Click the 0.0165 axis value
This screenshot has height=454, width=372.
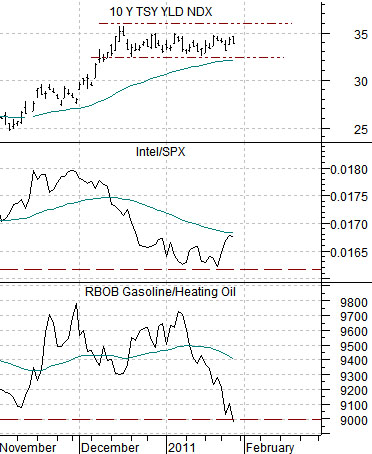pyautogui.click(x=349, y=253)
